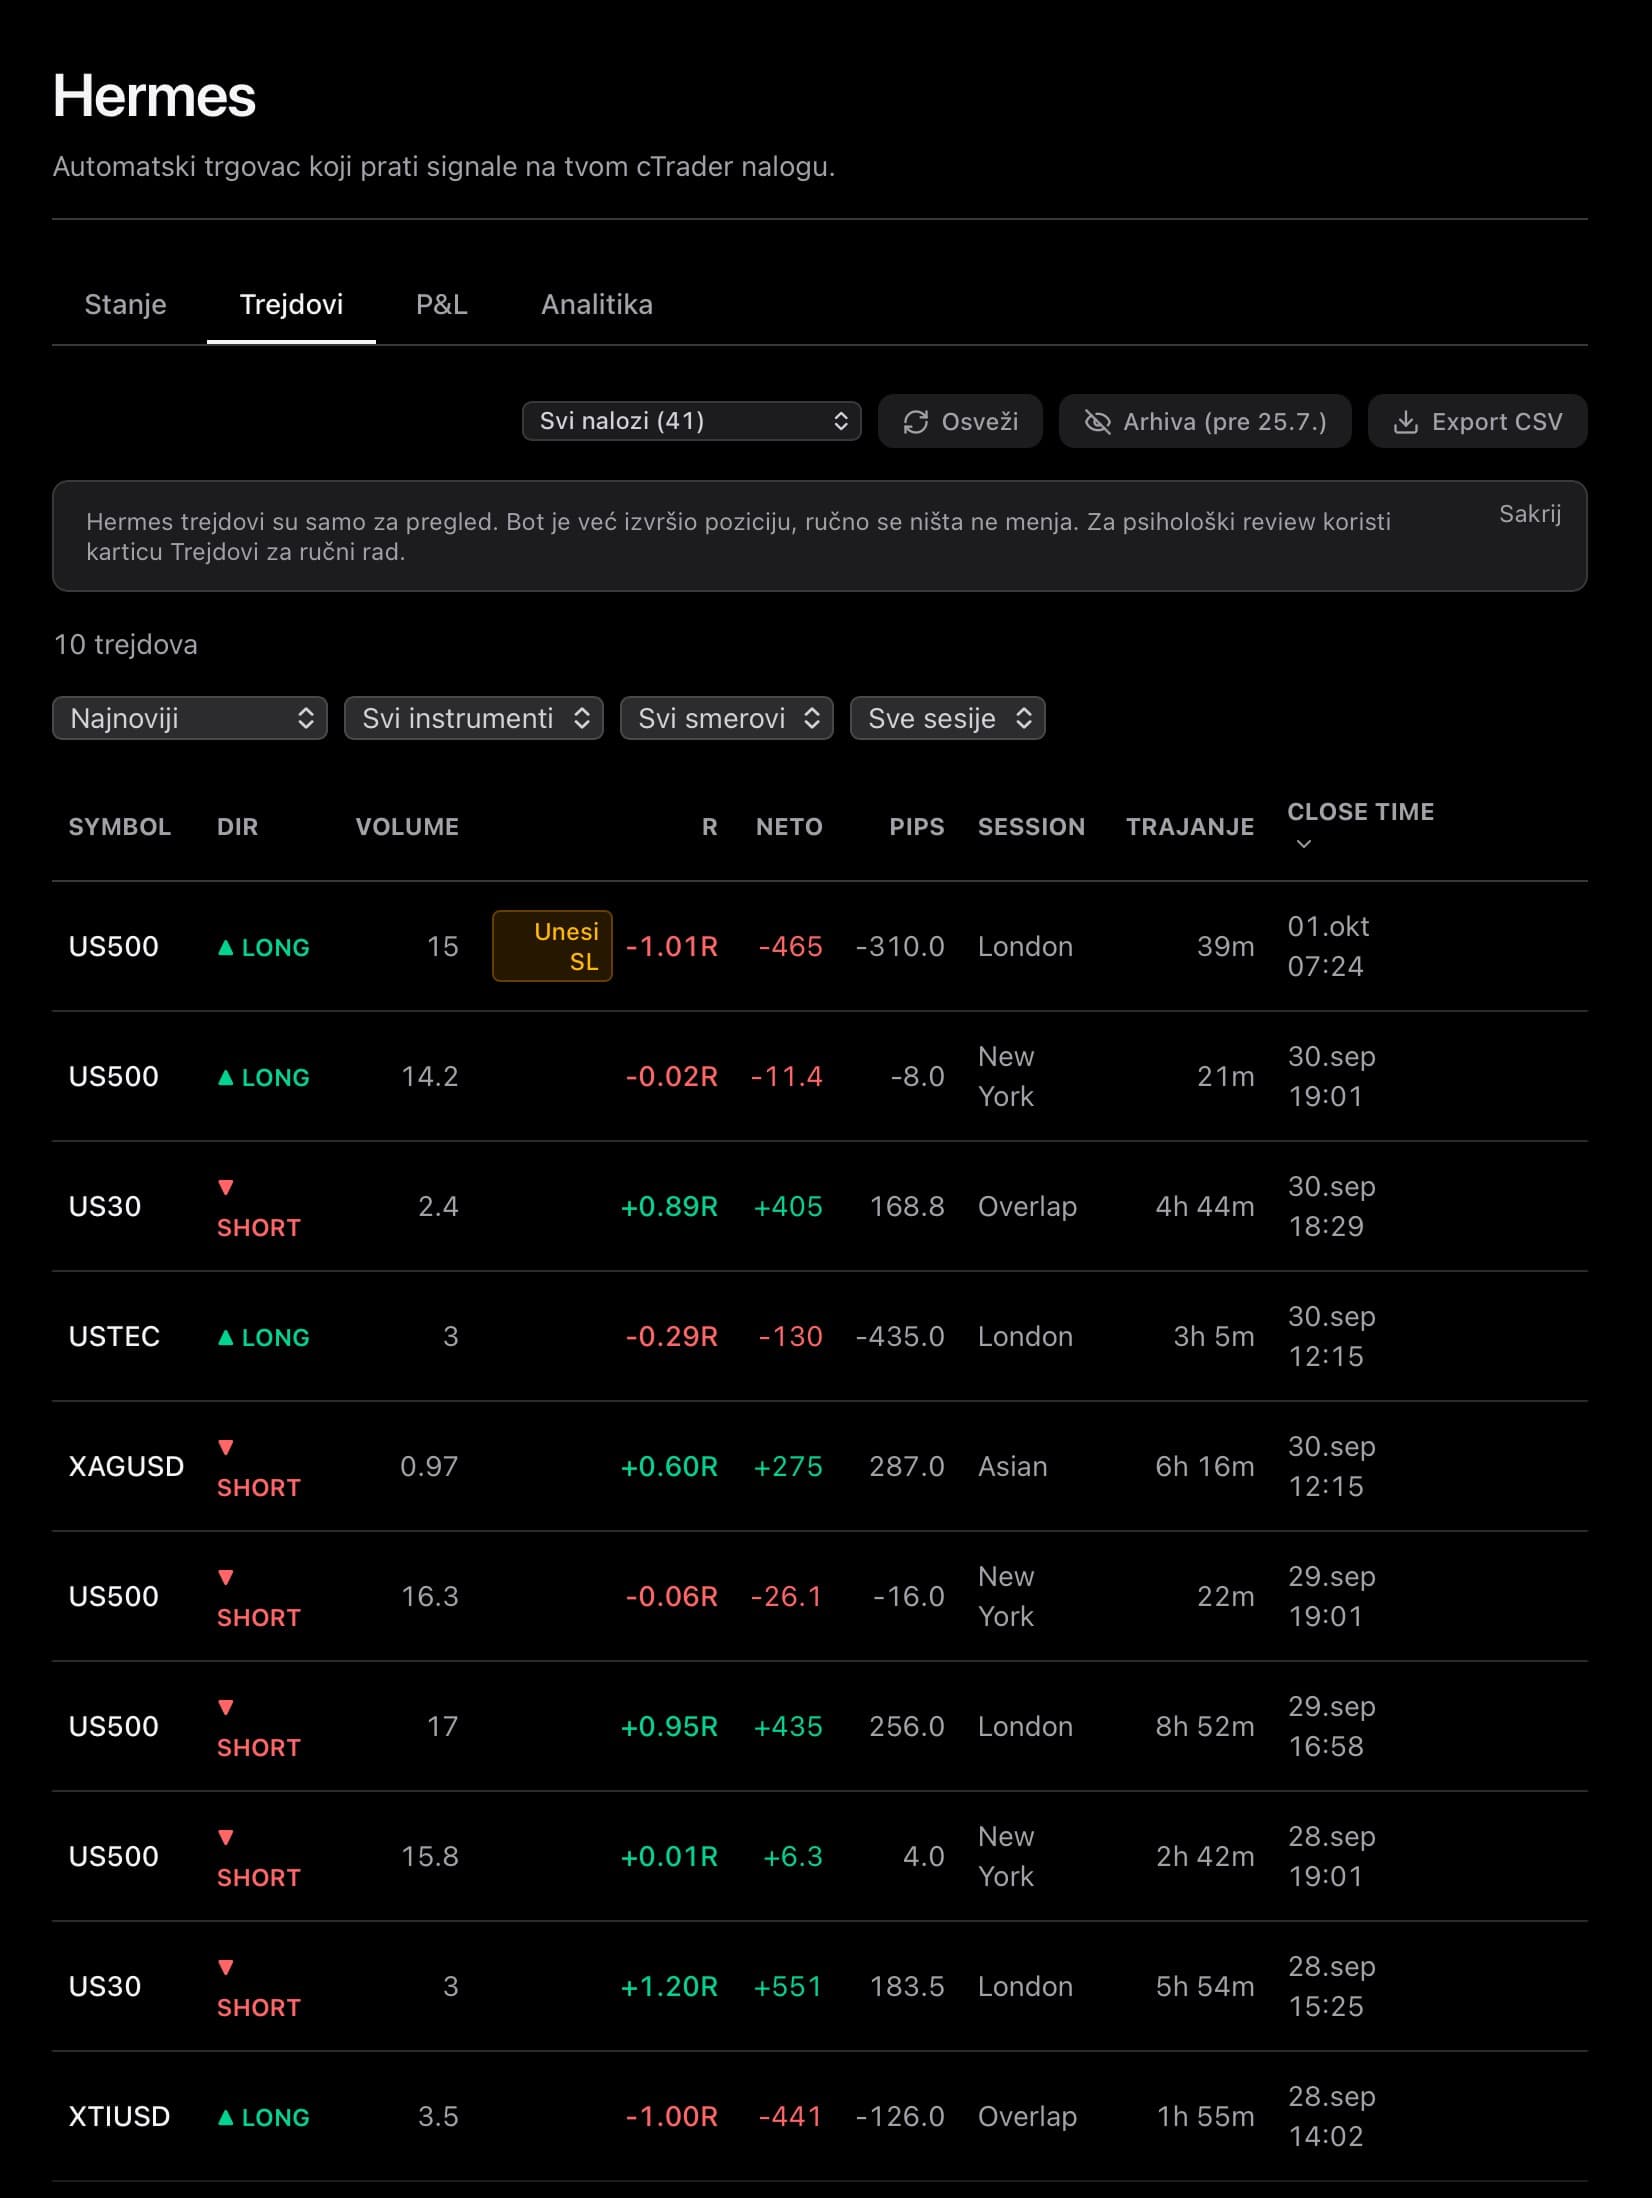Expand the Svi smerovi direction filter

[x=727, y=718]
